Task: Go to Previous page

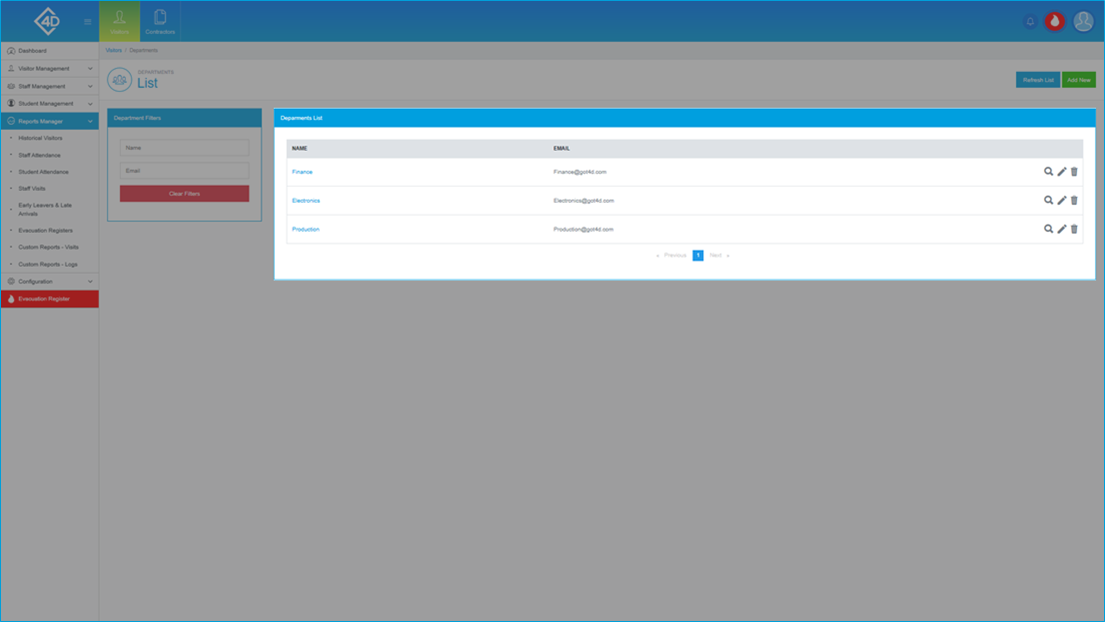Action: (674, 256)
